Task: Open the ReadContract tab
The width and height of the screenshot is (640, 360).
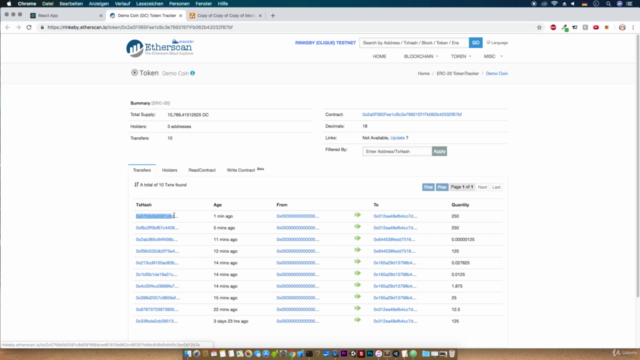Action: point(202,170)
